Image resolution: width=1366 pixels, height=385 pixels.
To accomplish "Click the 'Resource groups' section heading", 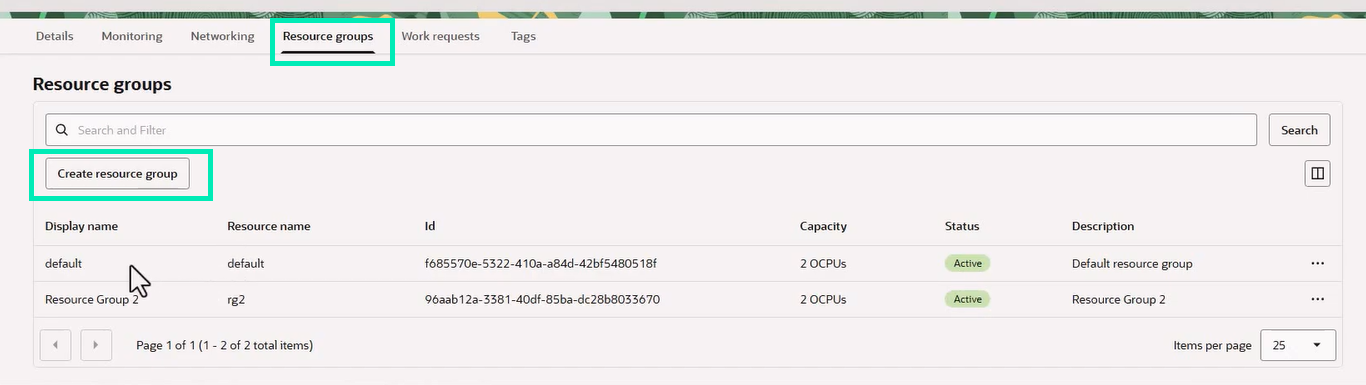I will point(102,84).
